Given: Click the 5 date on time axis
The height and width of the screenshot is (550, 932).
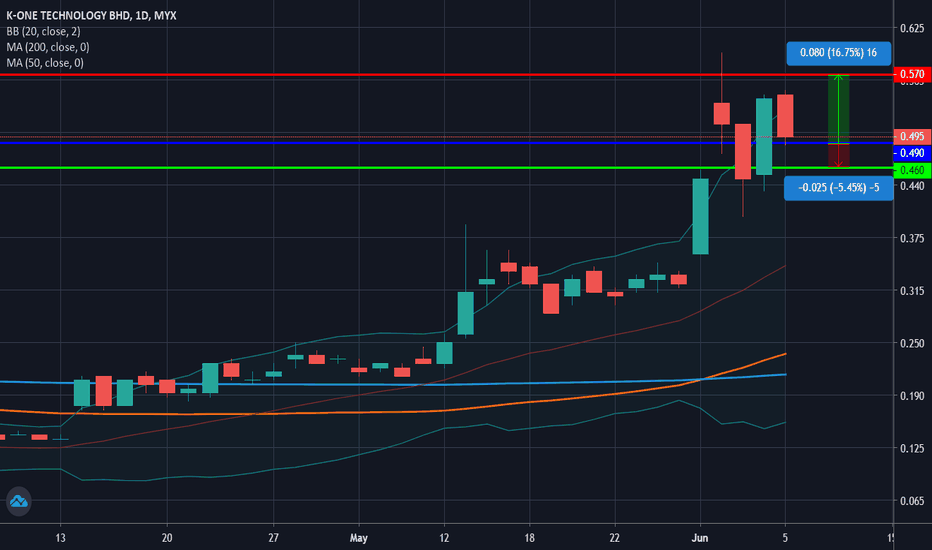Looking at the screenshot, I should click(785, 538).
